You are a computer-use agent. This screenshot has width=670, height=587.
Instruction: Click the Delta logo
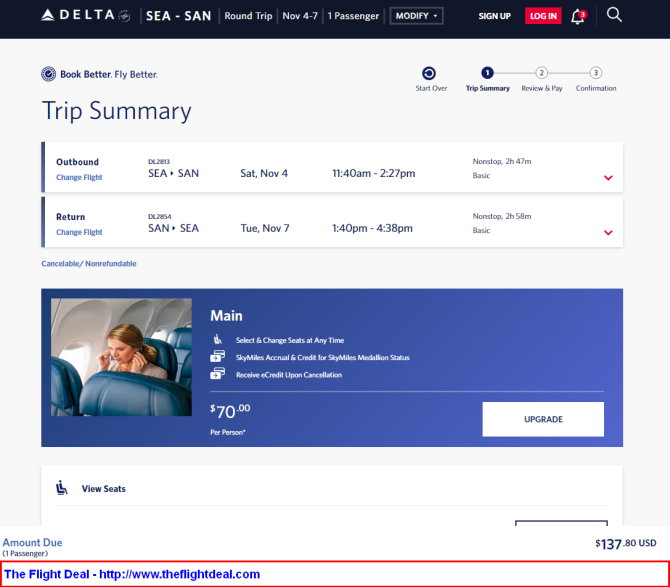tap(85, 15)
